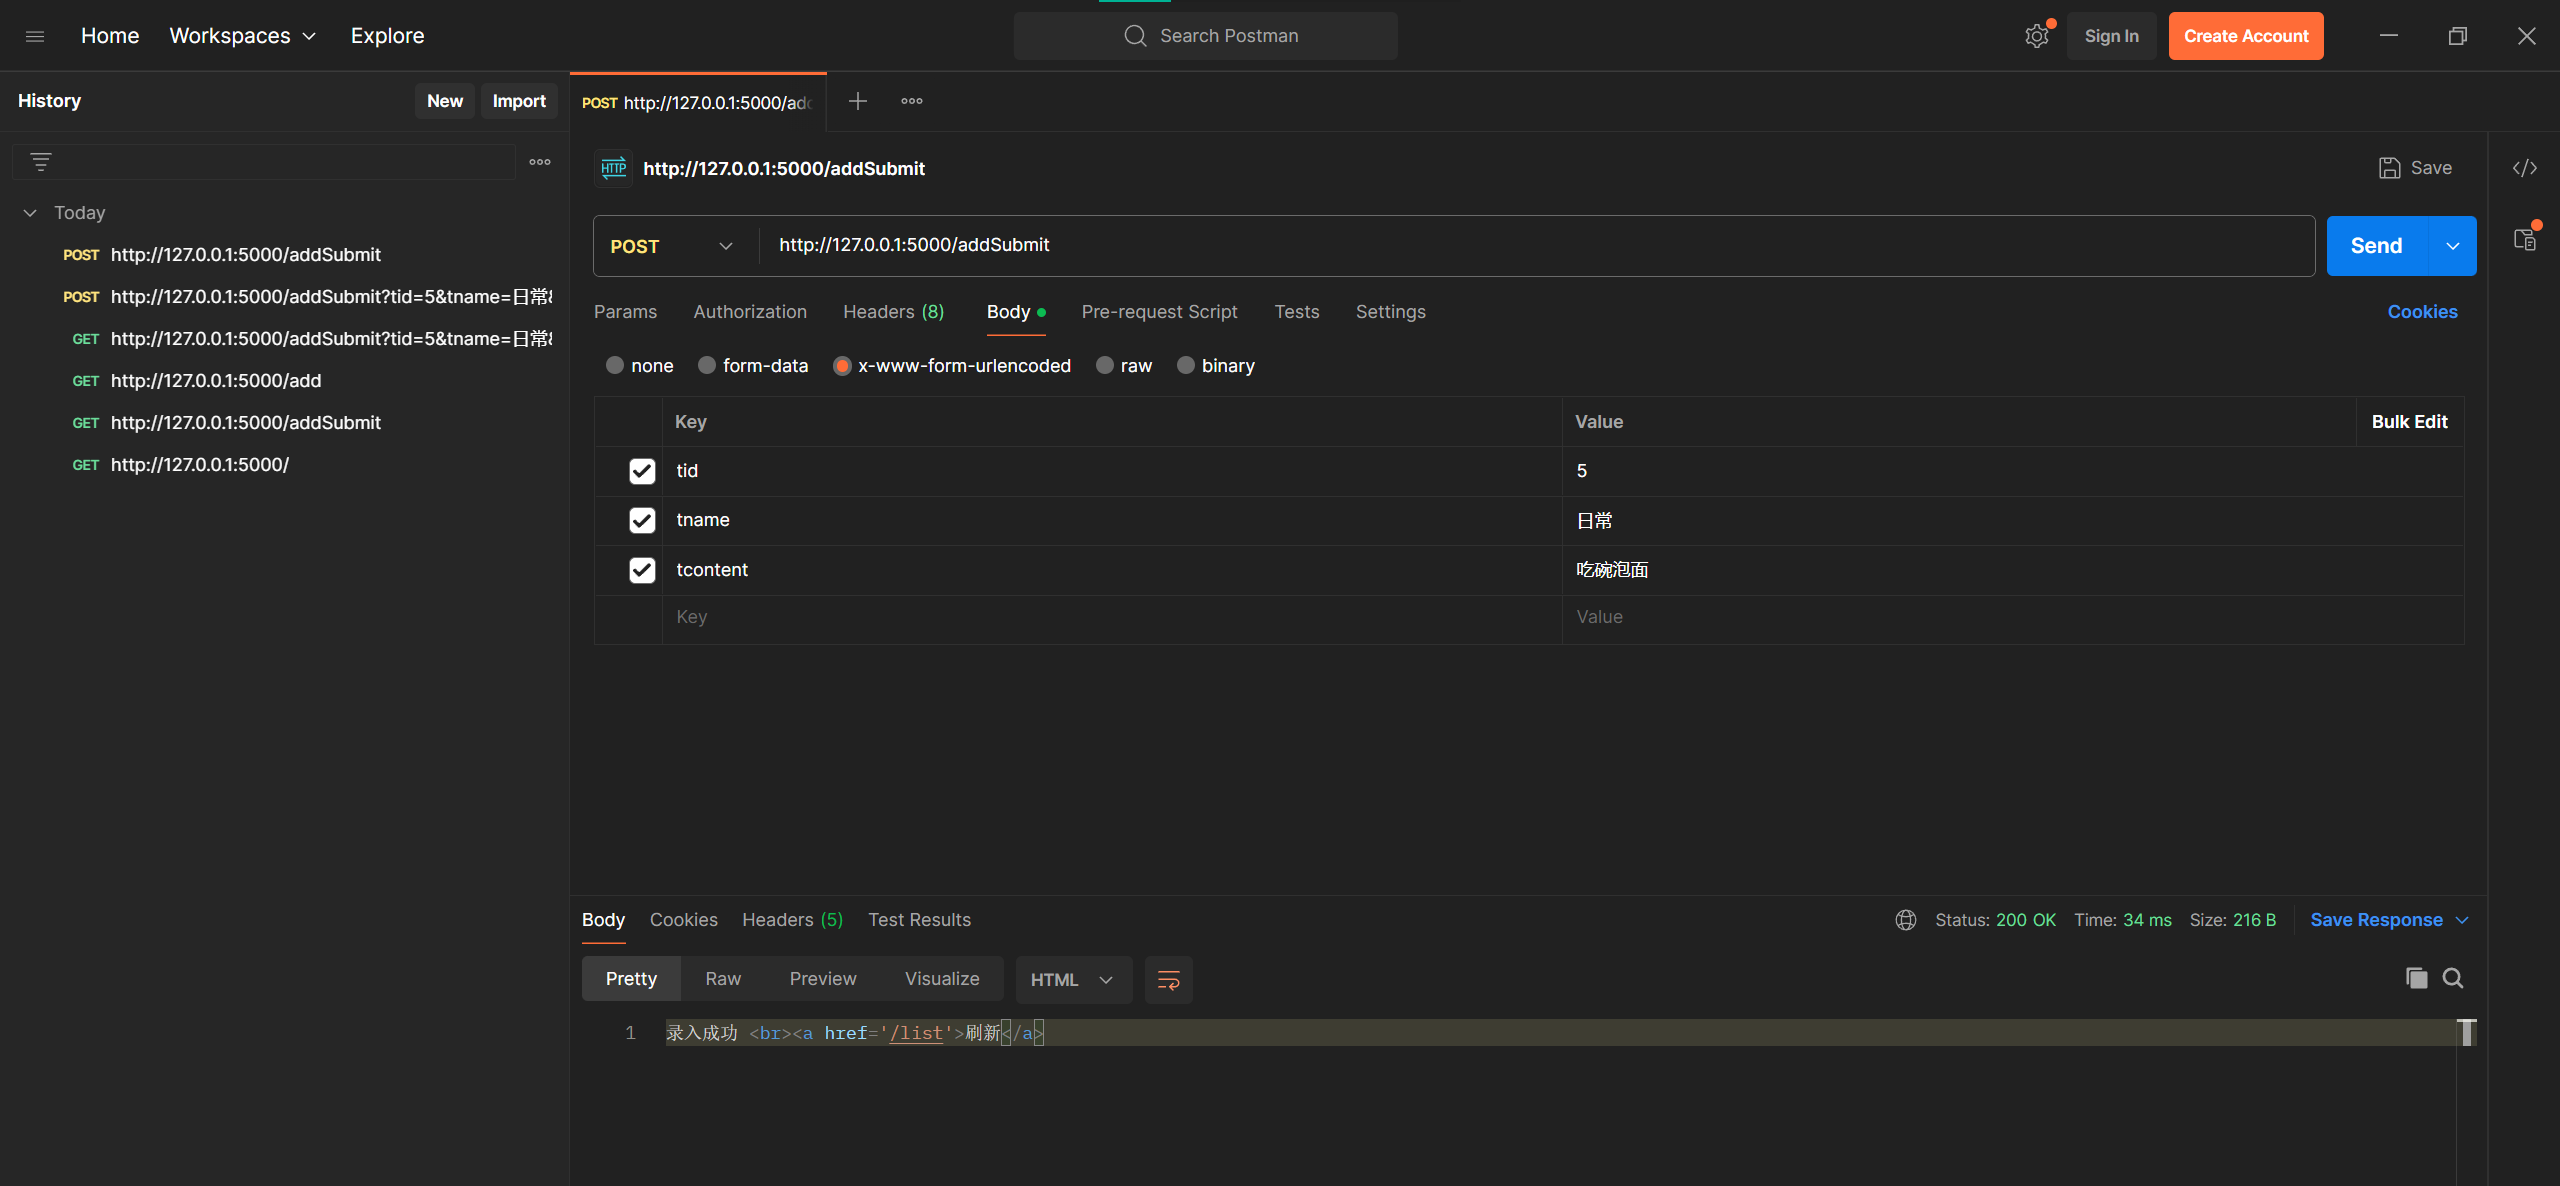Go to Home in top navigation
This screenshot has height=1186, width=2560.
(110, 36)
